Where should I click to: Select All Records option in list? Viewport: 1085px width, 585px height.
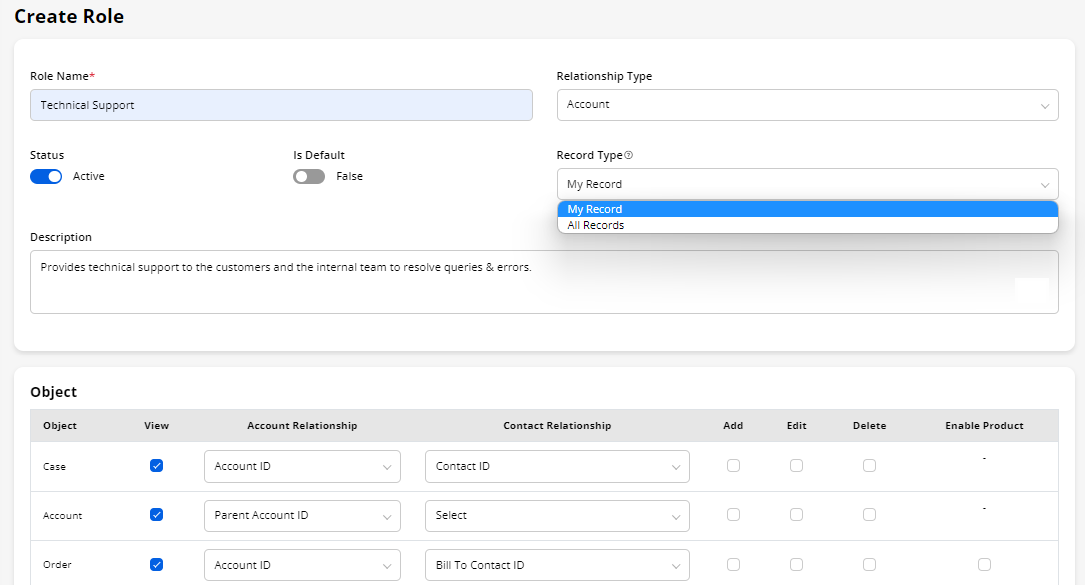pyautogui.click(x=596, y=226)
